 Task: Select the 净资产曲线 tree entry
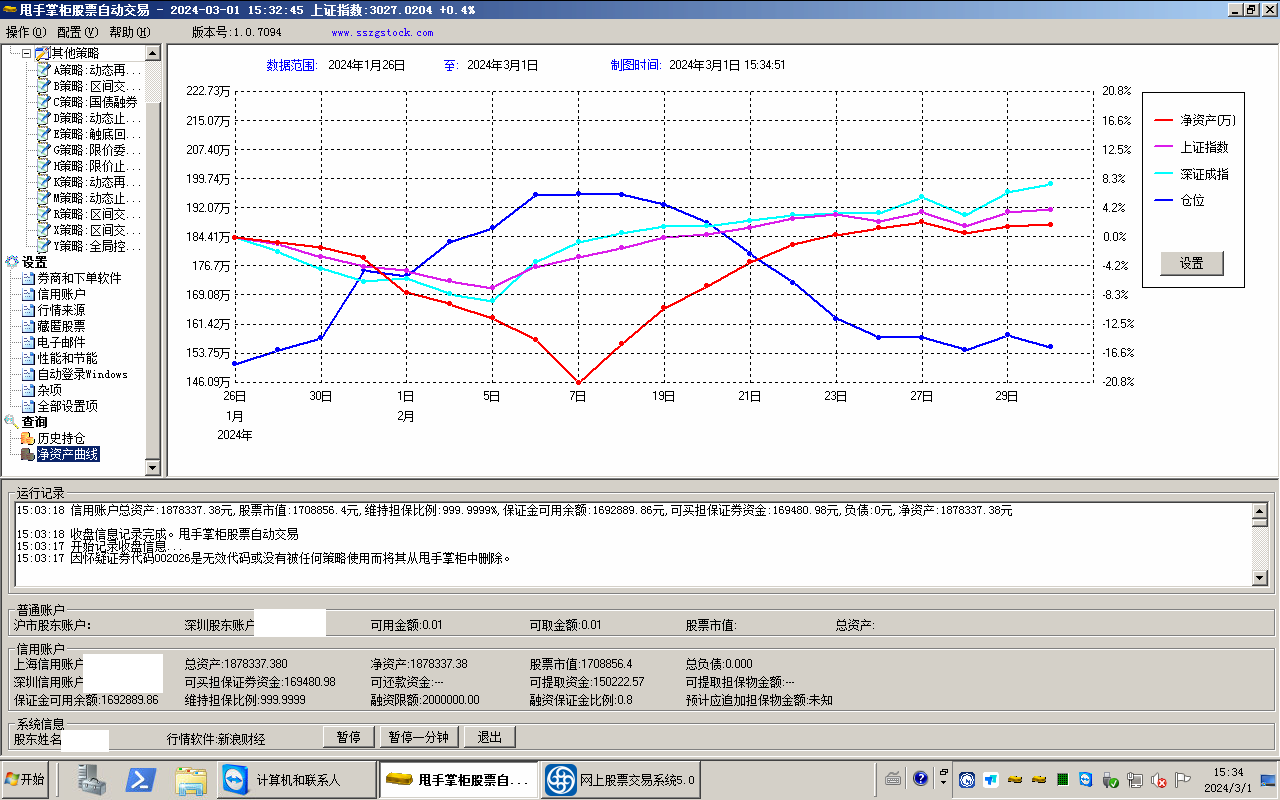(67, 454)
